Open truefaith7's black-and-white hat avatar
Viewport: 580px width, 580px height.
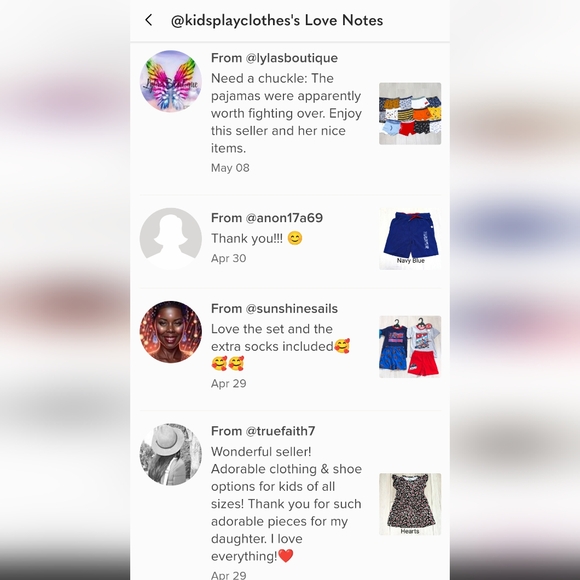coord(171,454)
